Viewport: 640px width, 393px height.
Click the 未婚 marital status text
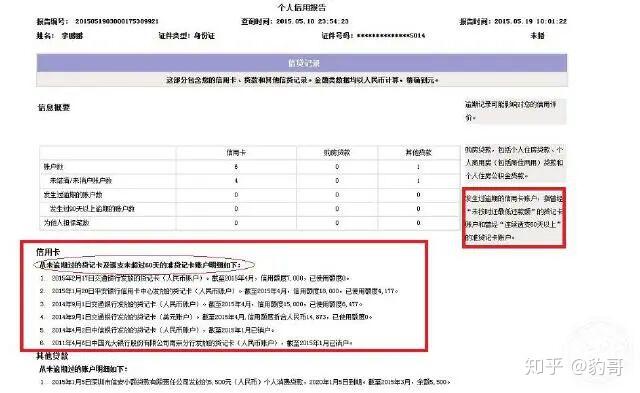(537, 36)
